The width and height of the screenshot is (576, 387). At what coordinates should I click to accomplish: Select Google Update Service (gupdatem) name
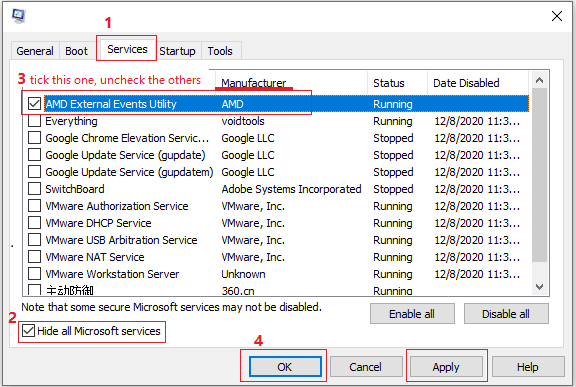(129, 172)
